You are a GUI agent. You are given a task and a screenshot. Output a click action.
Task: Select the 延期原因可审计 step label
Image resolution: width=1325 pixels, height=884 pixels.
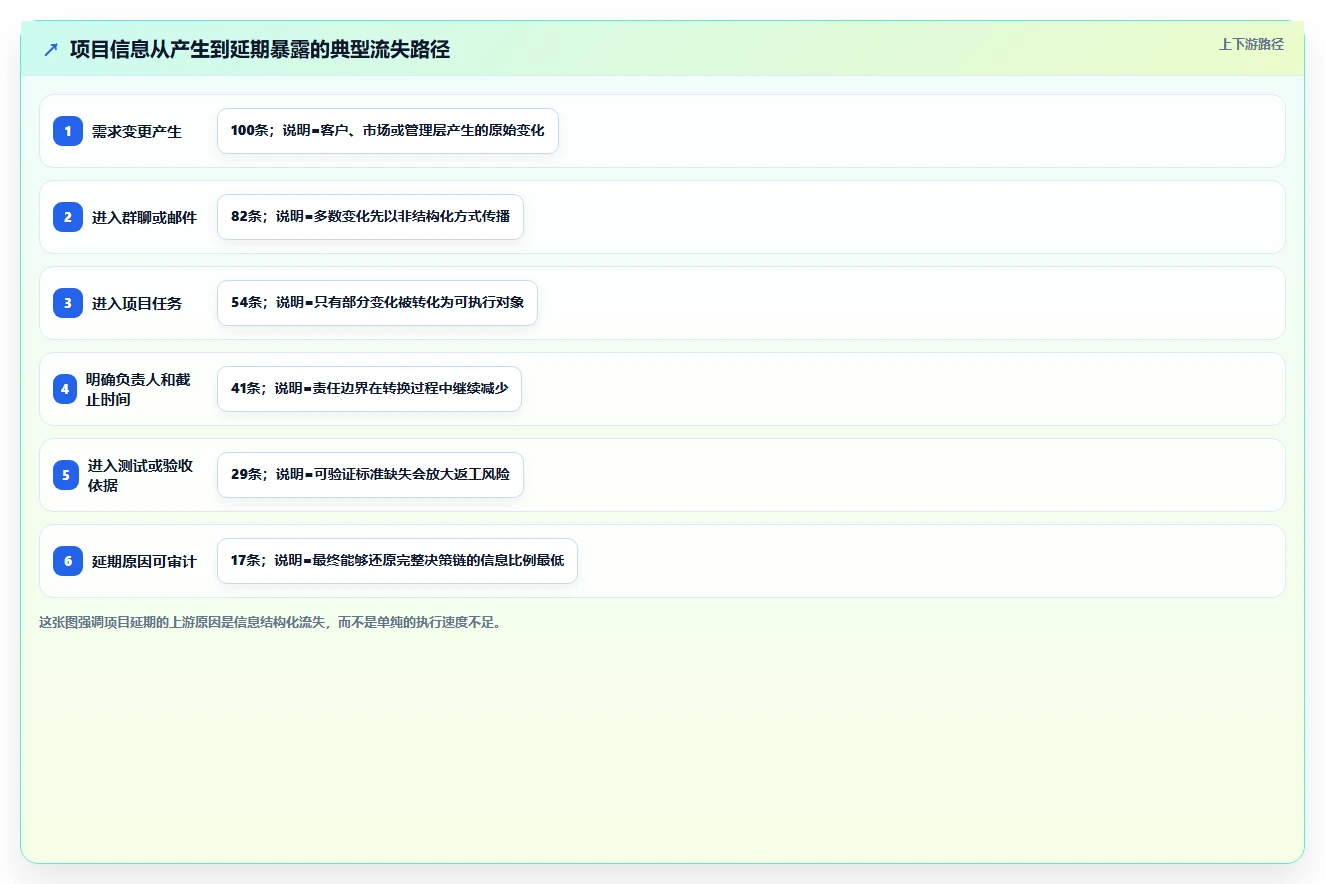pyautogui.click(x=145, y=561)
